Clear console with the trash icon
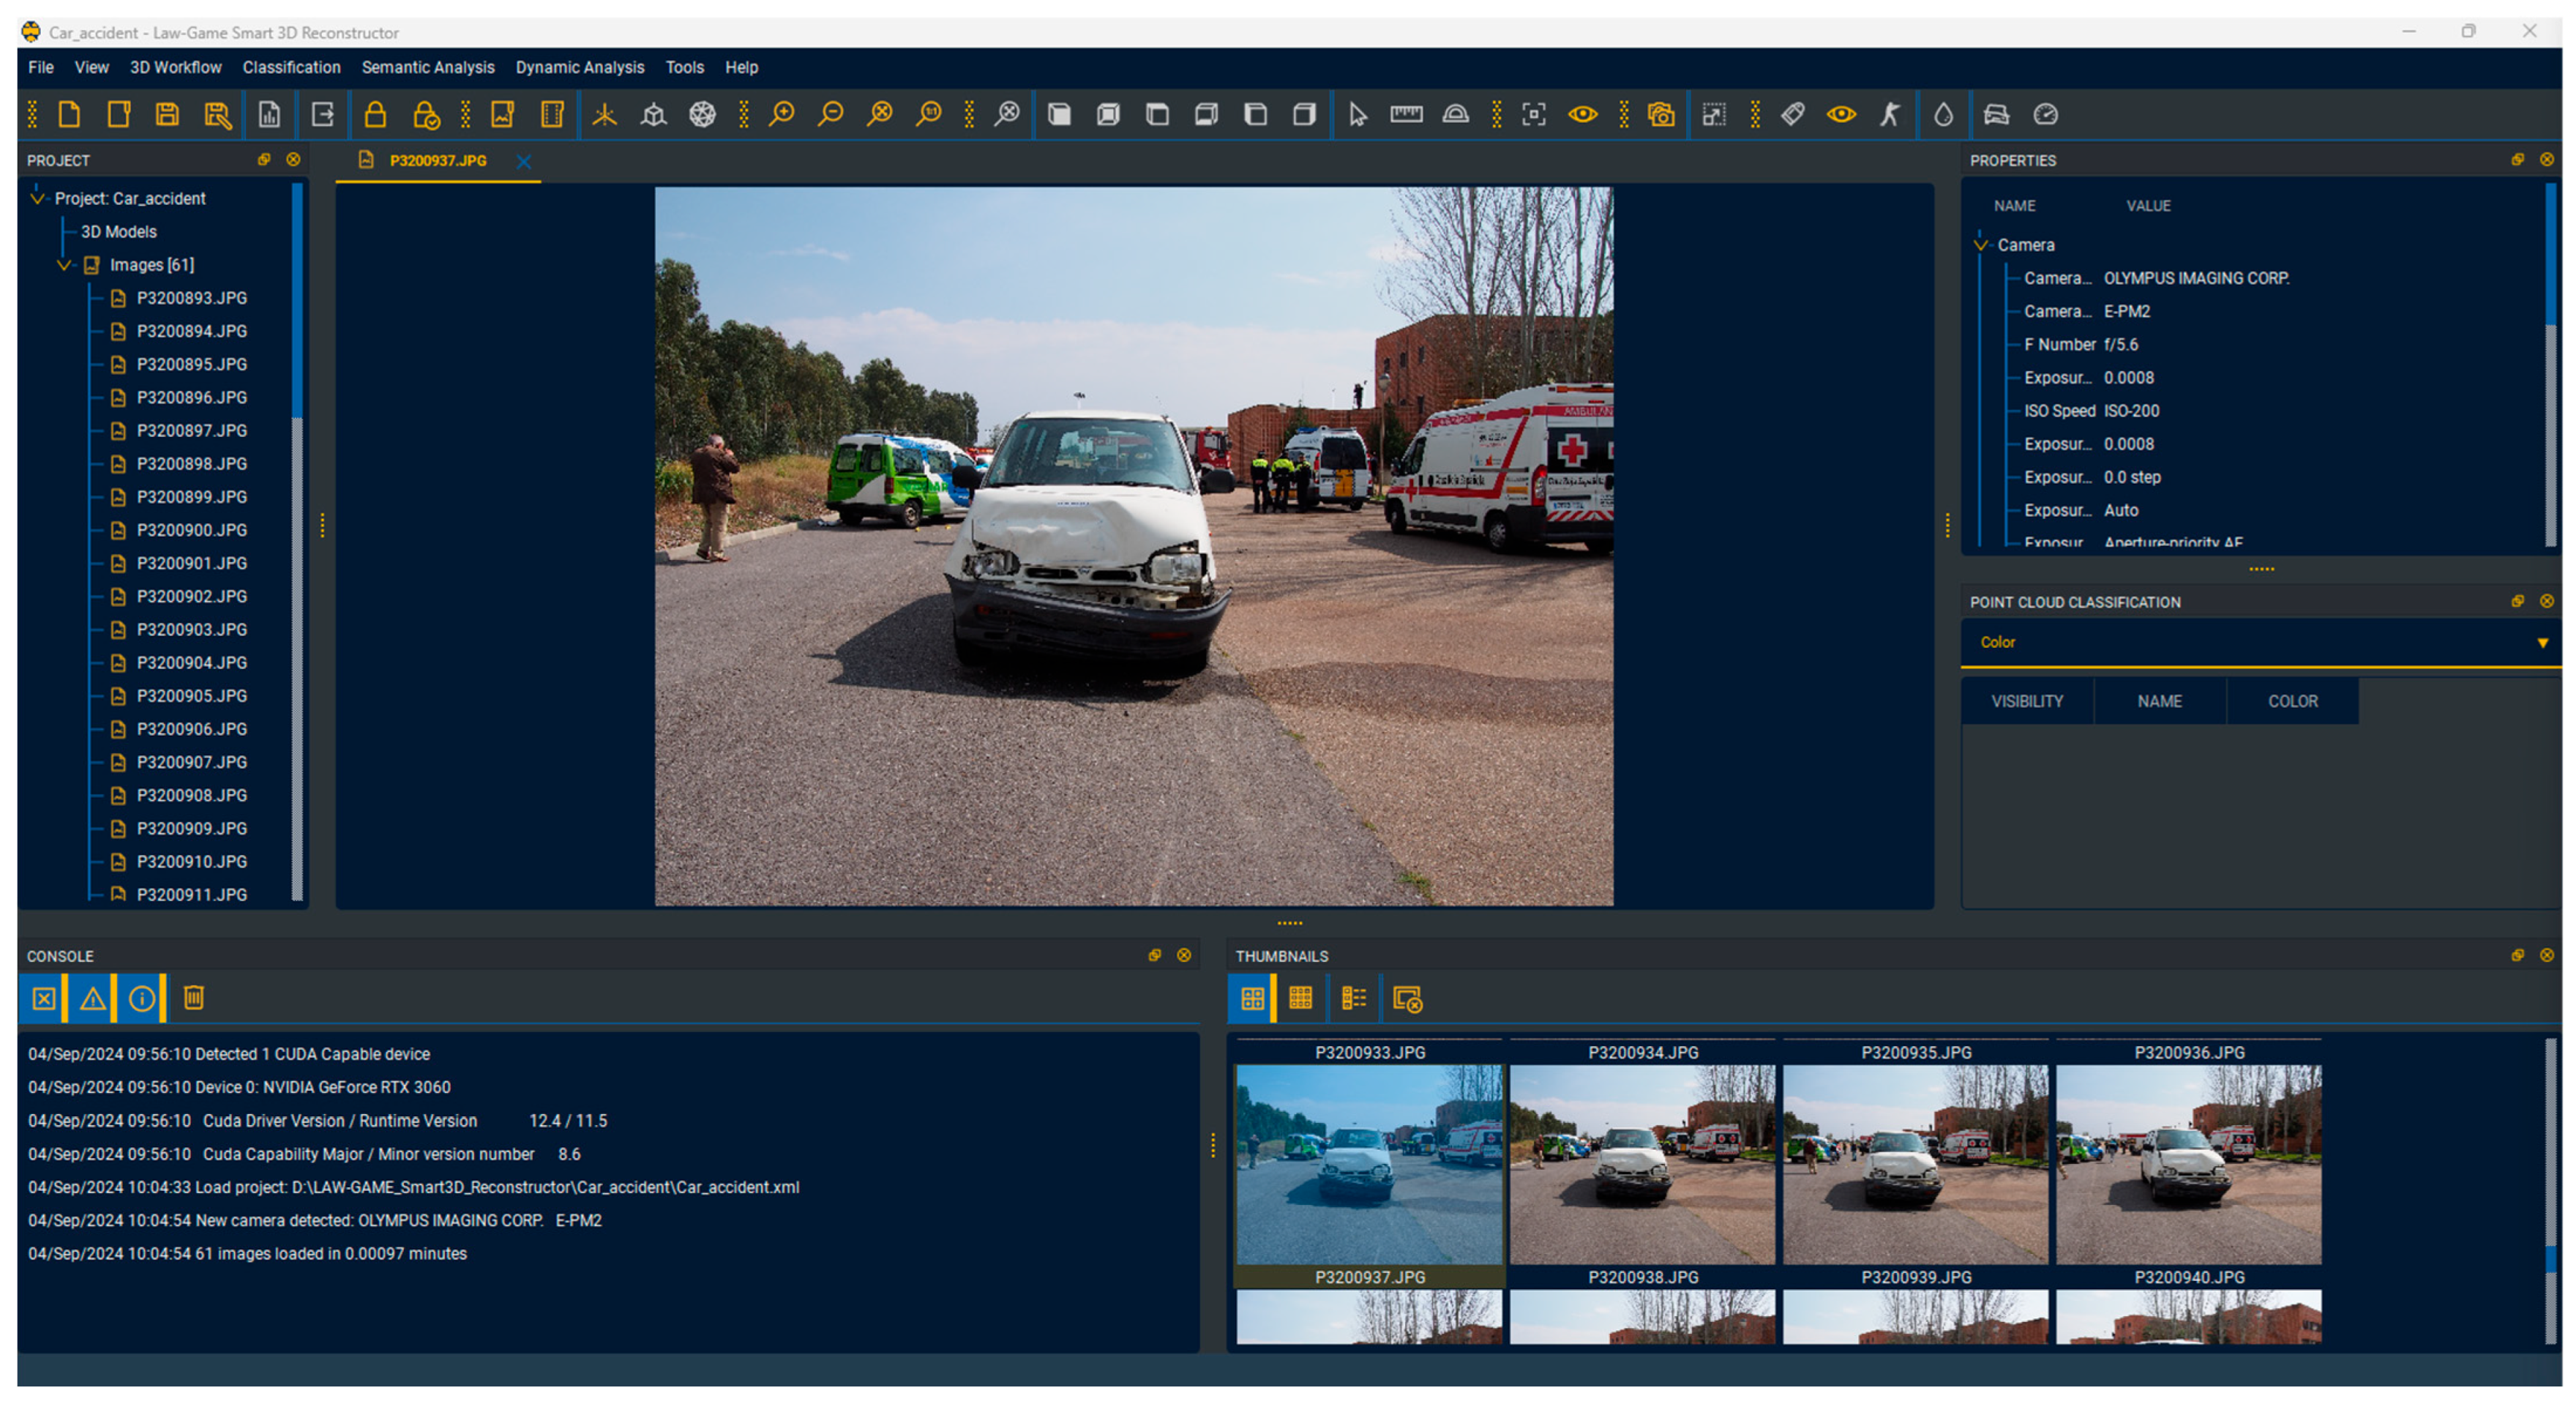This screenshot has width=2576, height=1404. pyautogui.click(x=194, y=997)
